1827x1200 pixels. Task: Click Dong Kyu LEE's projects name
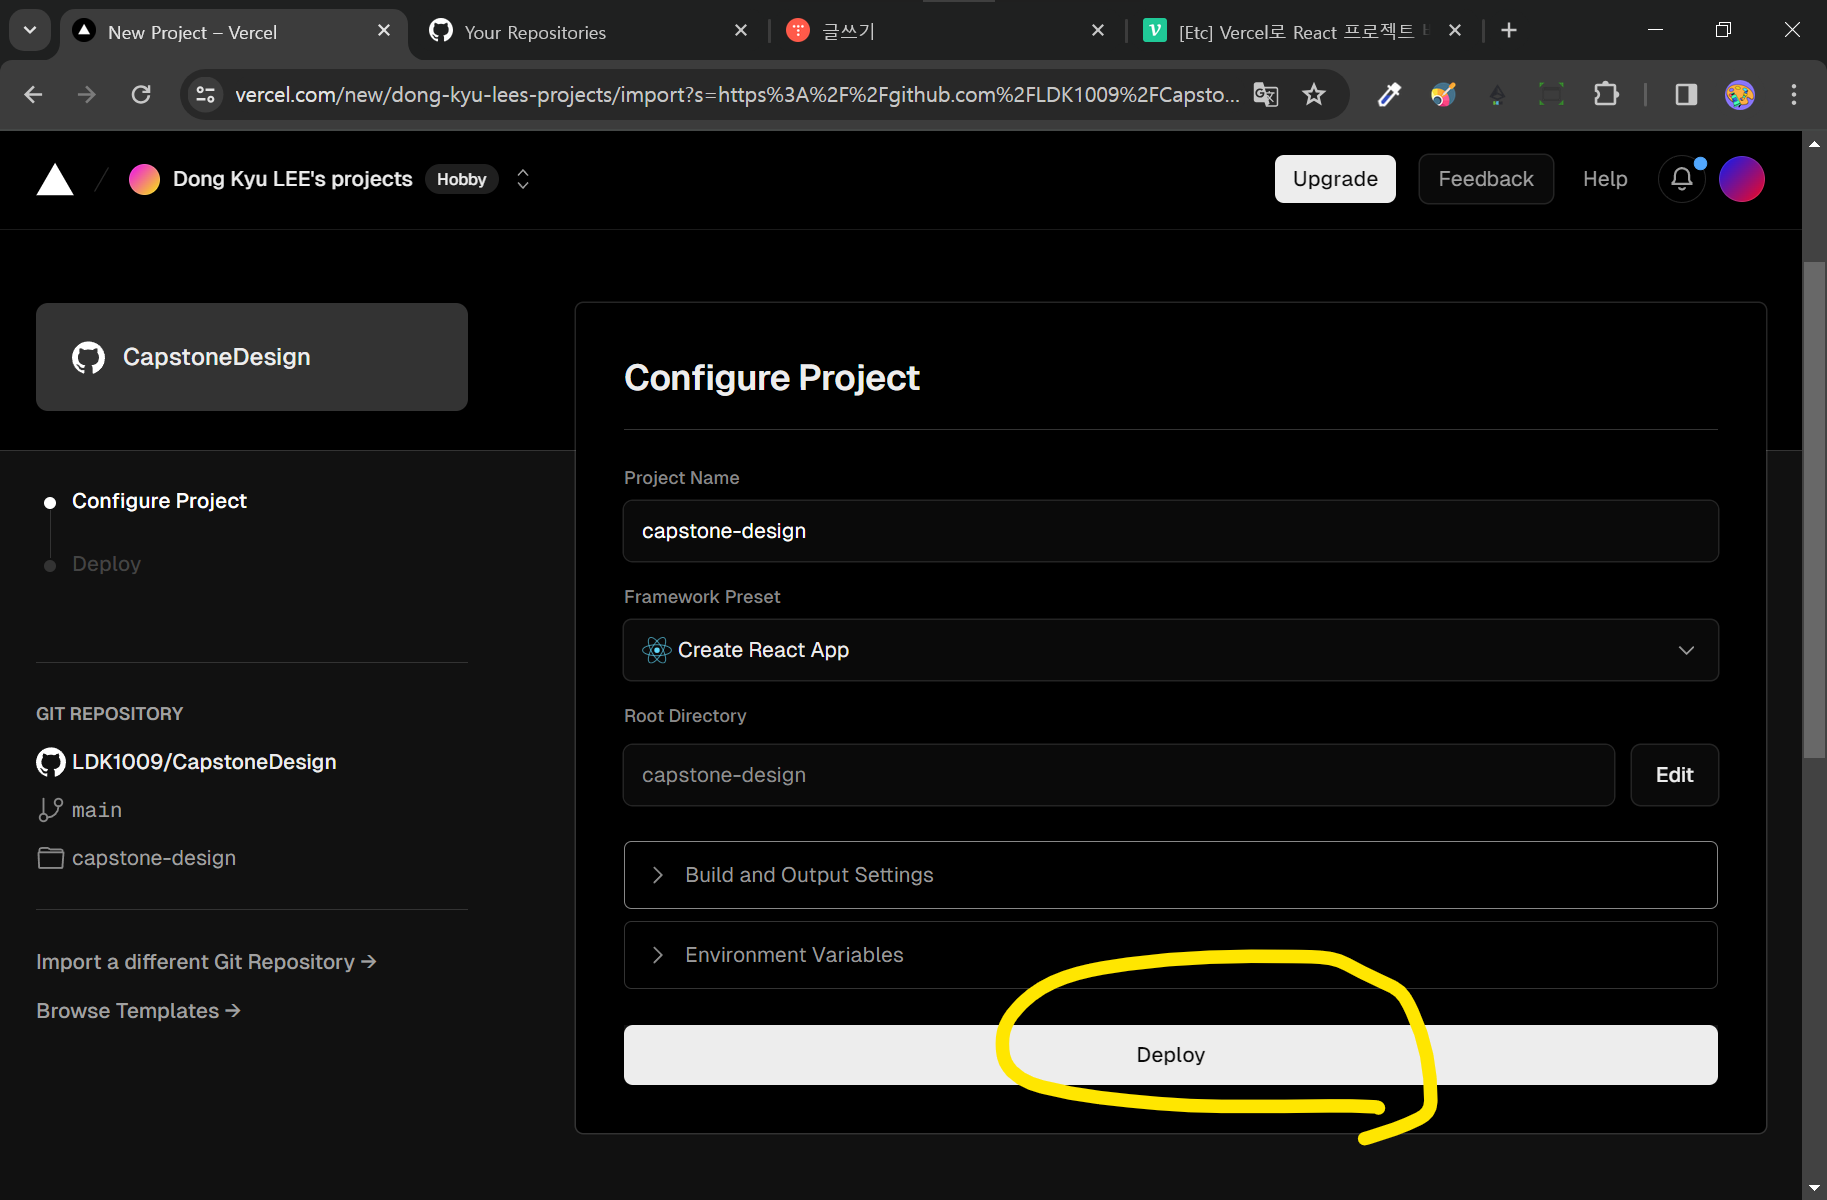pyautogui.click(x=293, y=179)
